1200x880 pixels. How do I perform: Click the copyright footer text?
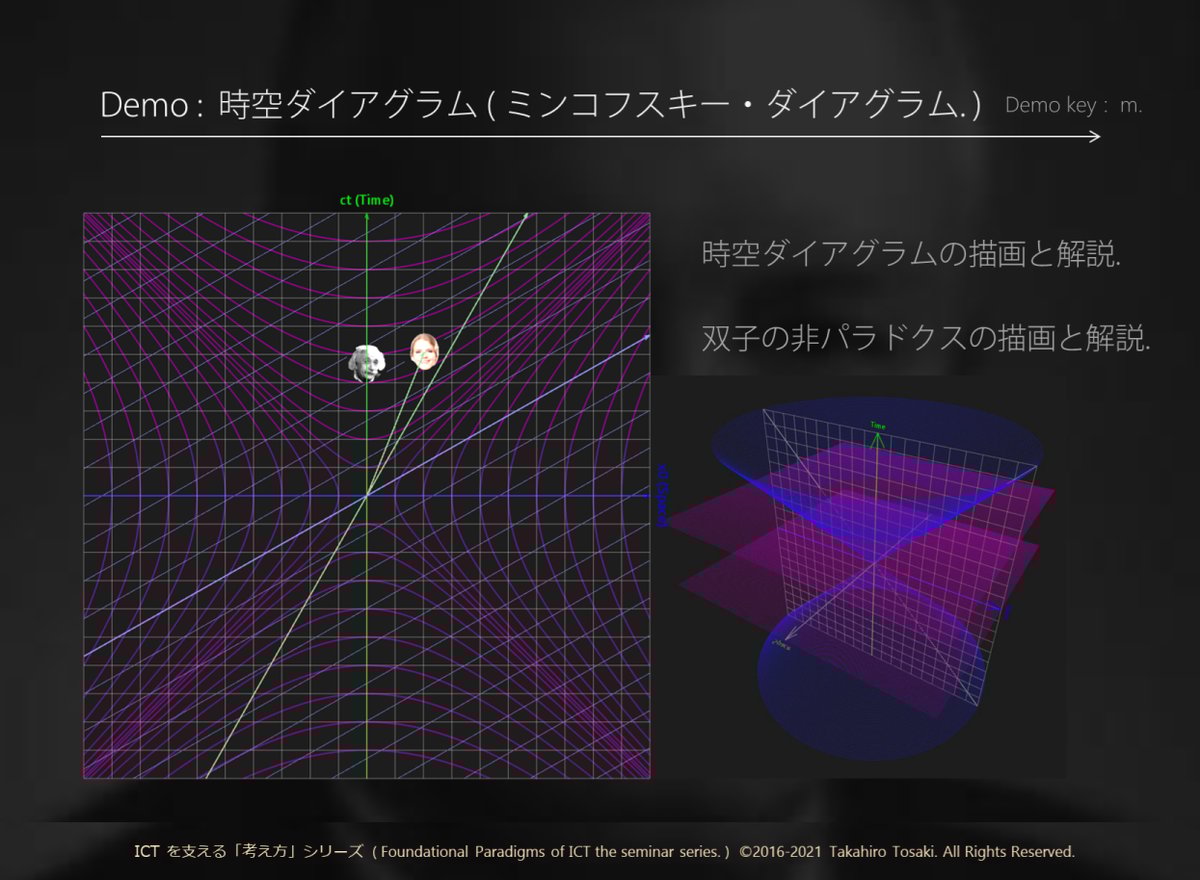point(605,852)
